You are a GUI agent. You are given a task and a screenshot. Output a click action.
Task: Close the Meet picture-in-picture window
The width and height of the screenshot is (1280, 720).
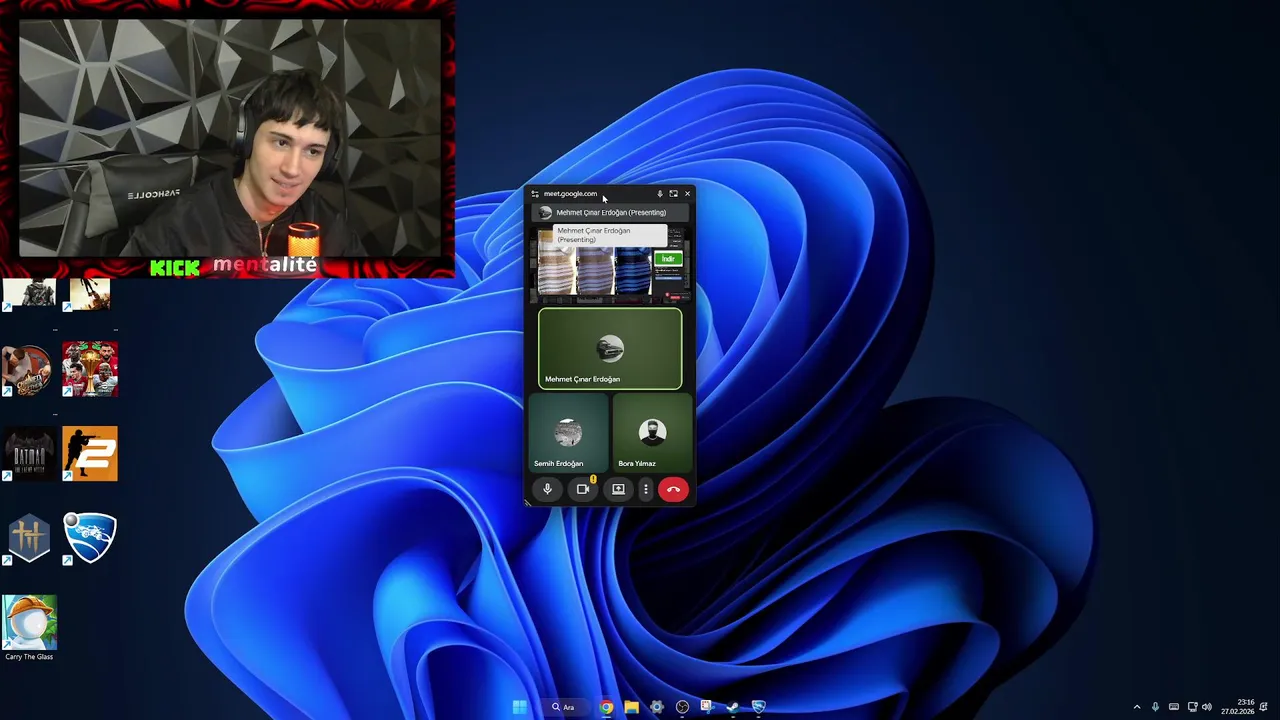tap(687, 194)
